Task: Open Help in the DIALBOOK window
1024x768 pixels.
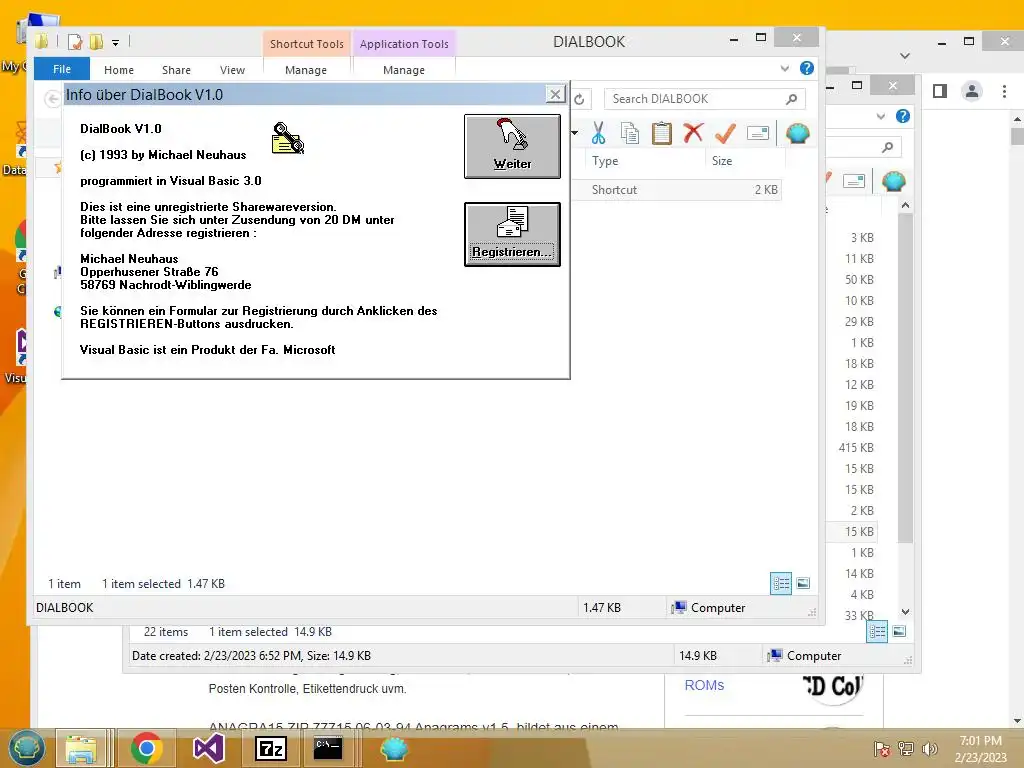Action: (807, 68)
